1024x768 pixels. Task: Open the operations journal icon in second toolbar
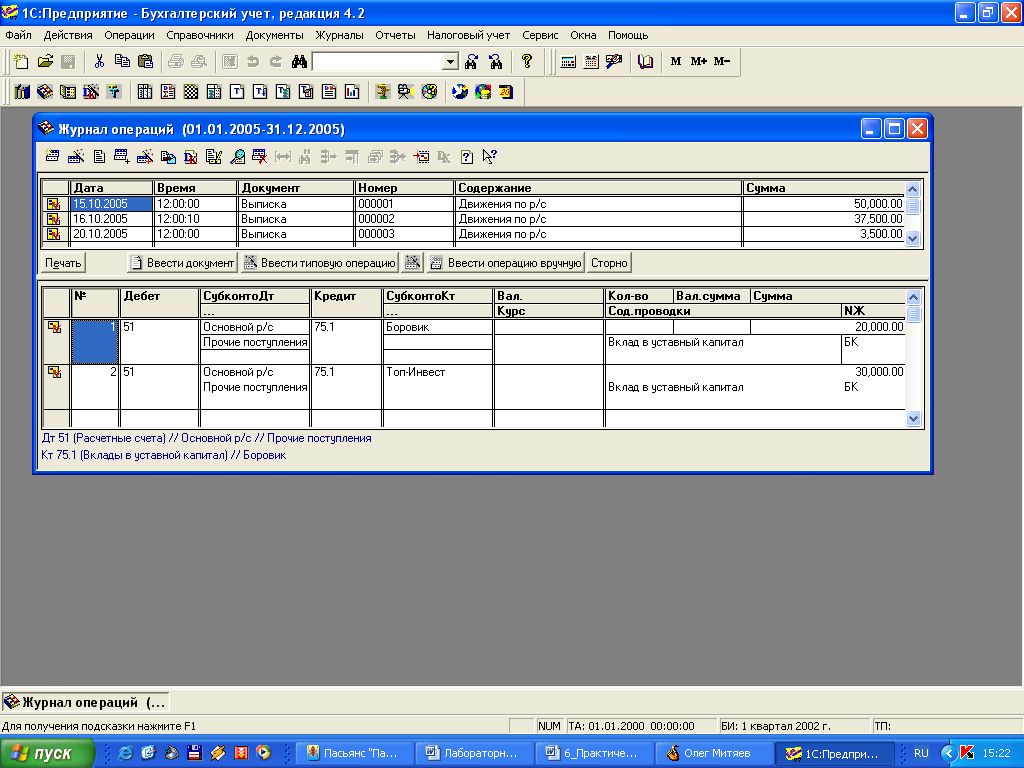pyautogui.click(x=45, y=91)
